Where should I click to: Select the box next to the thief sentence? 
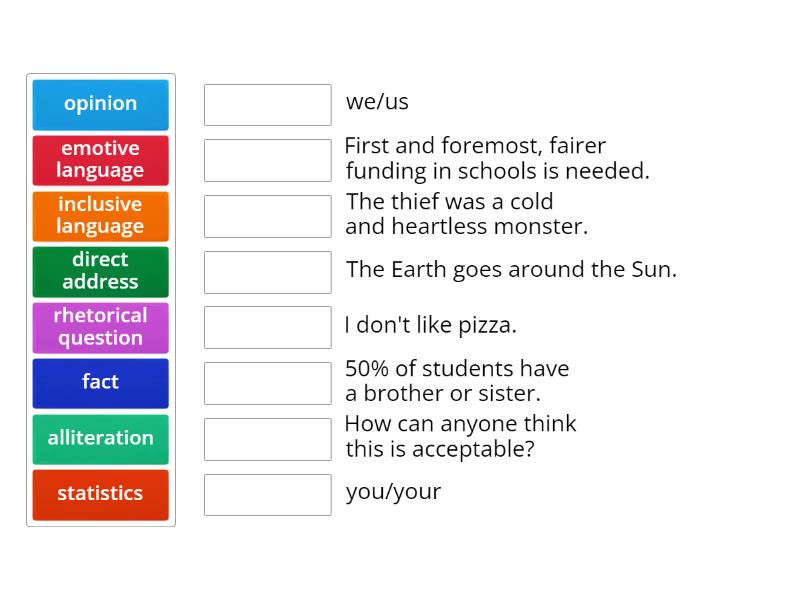point(267,214)
